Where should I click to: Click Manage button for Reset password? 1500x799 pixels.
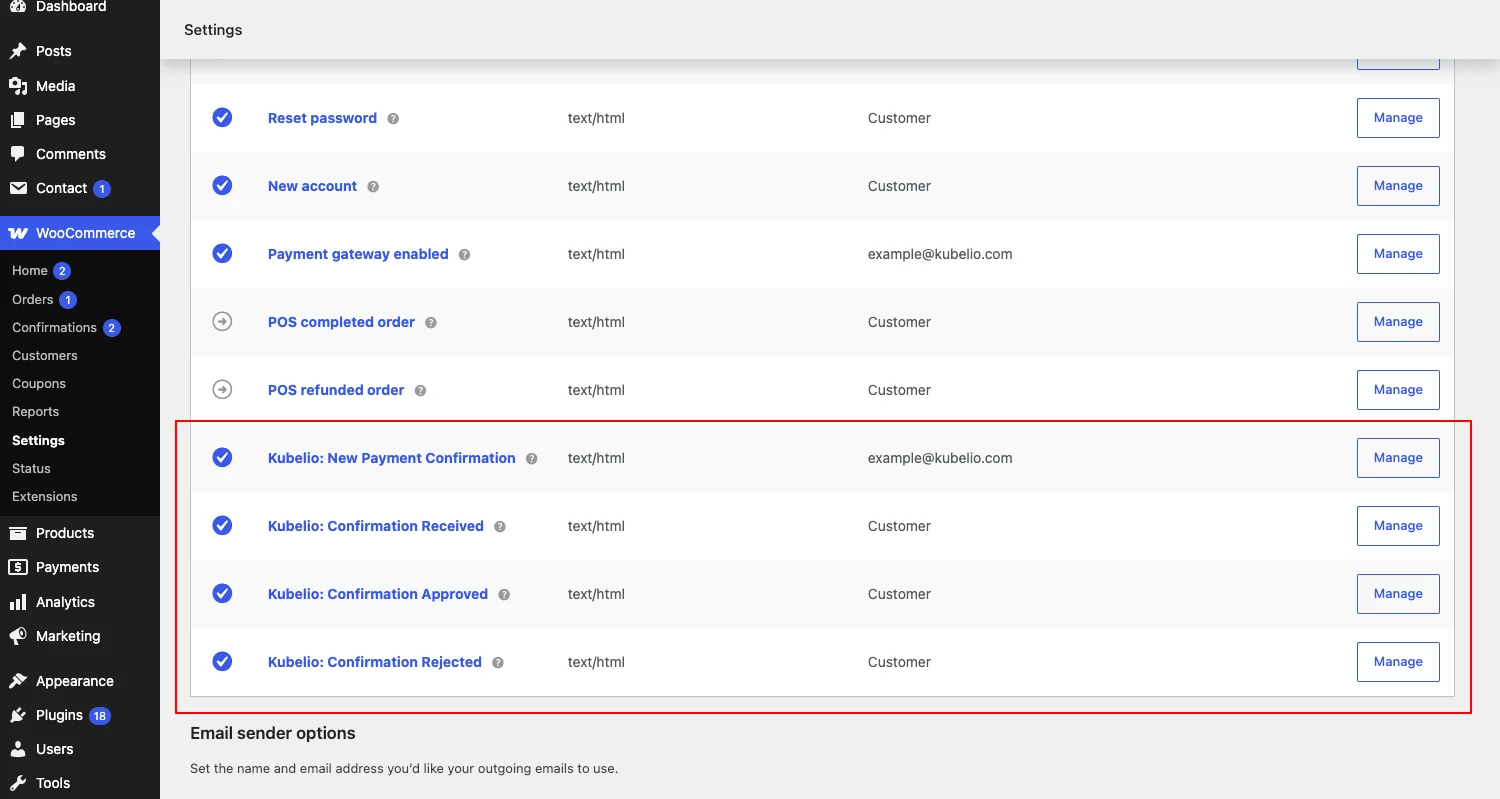[x=1398, y=118]
